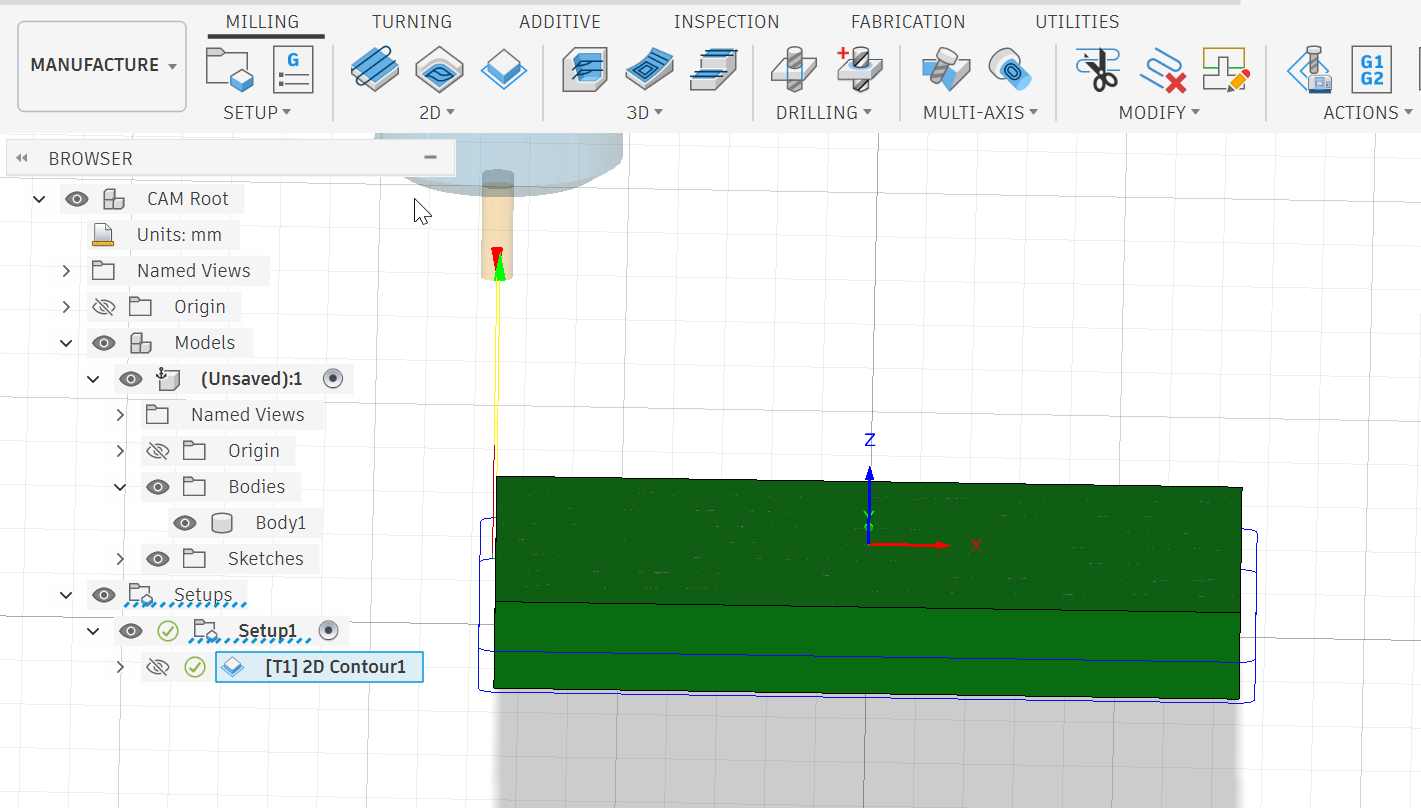Select the 2D Pocket tool
Screen dimensions: 1421x808
(439, 69)
